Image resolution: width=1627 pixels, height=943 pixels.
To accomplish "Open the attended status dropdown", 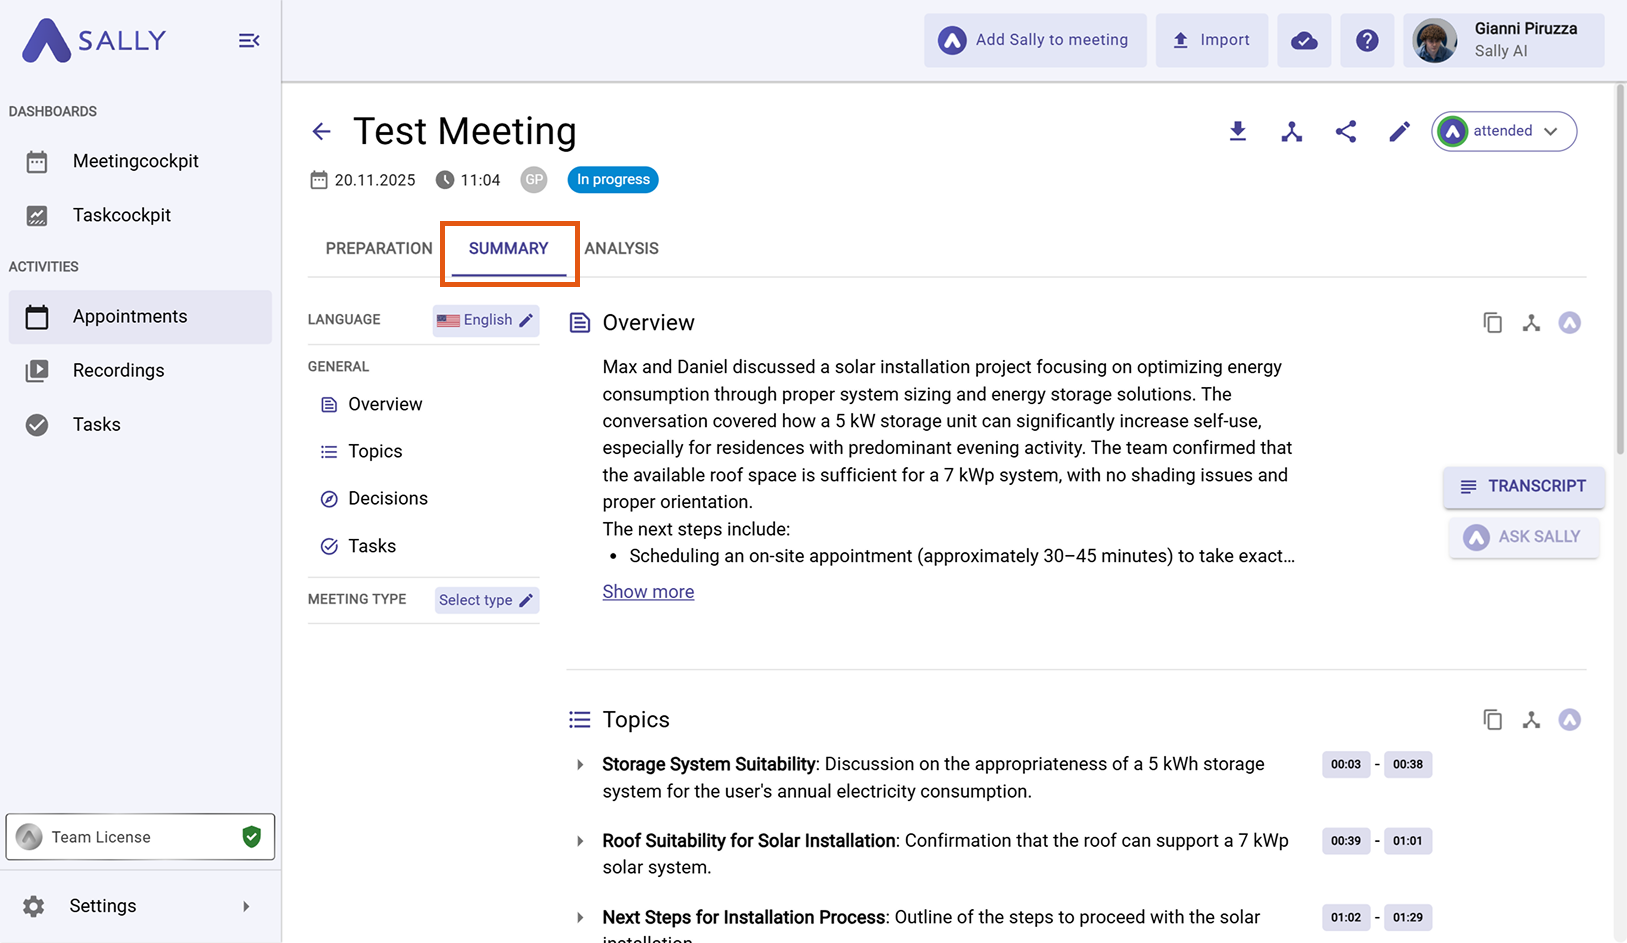I will (x=1504, y=131).
